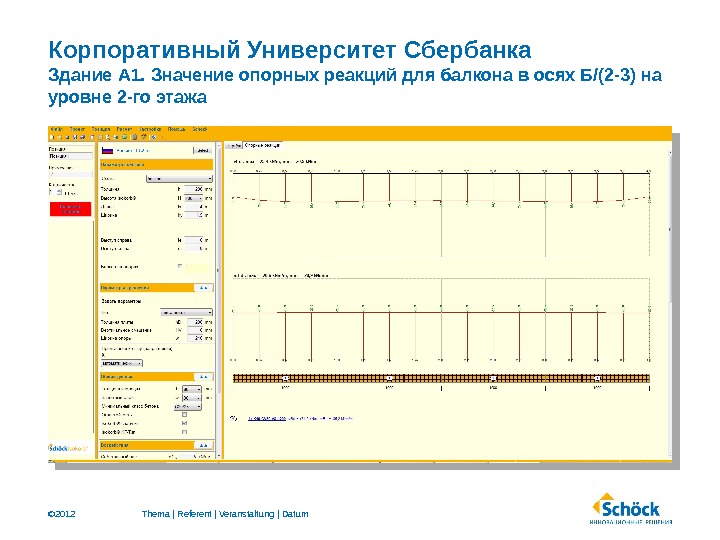The width and height of the screenshot is (720, 540).
Task: Click the green toolbar icon
Action: (124, 137)
